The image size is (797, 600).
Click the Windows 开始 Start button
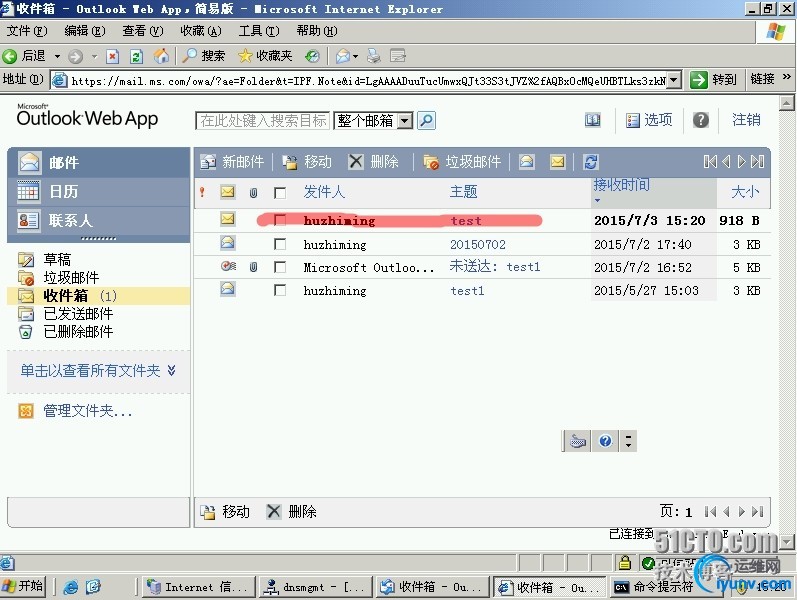coord(23,586)
